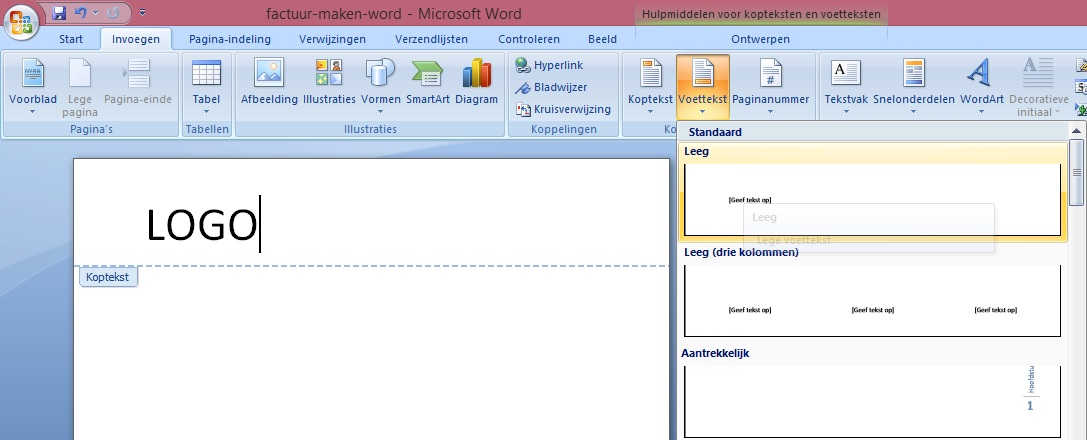
Task: Open SmartArt graphic tool
Action: tap(427, 82)
